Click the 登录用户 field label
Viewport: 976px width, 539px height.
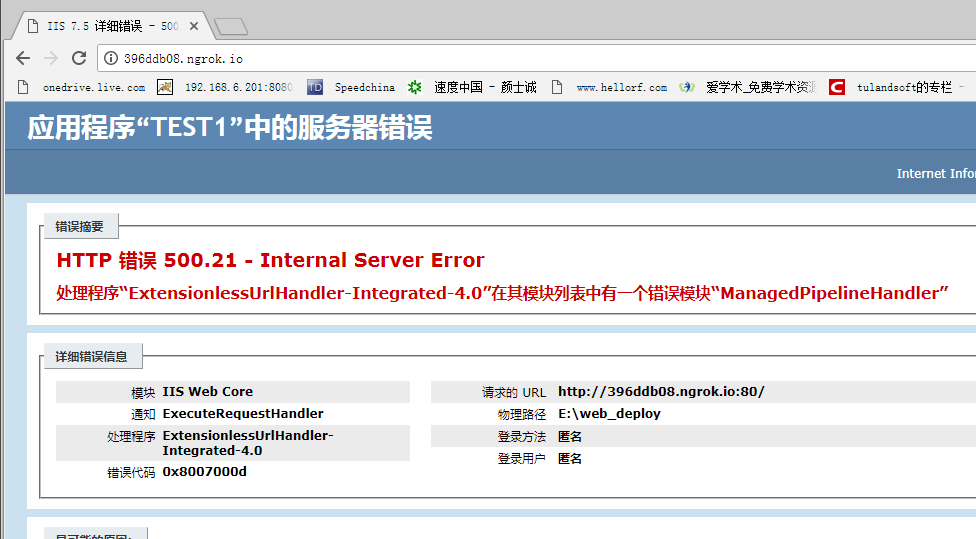(x=522, y=459)
